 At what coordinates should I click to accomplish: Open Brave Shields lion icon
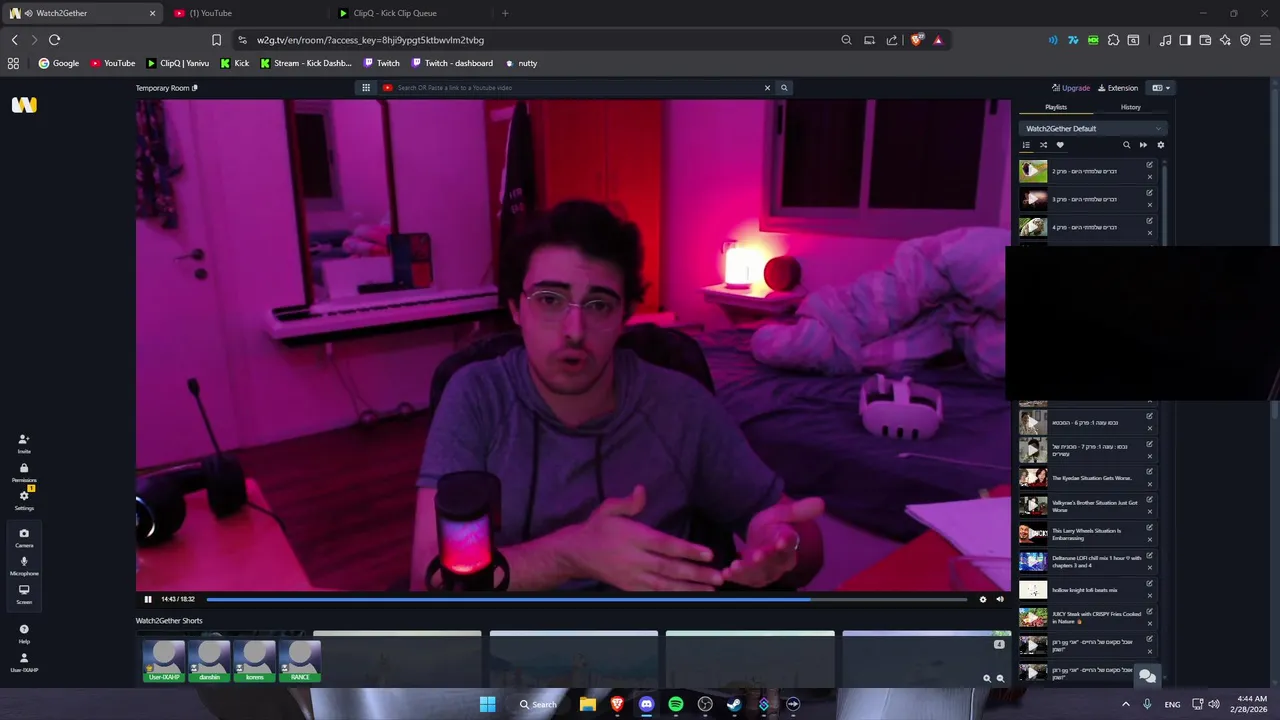pyautogui.click(x=916, y=40)
